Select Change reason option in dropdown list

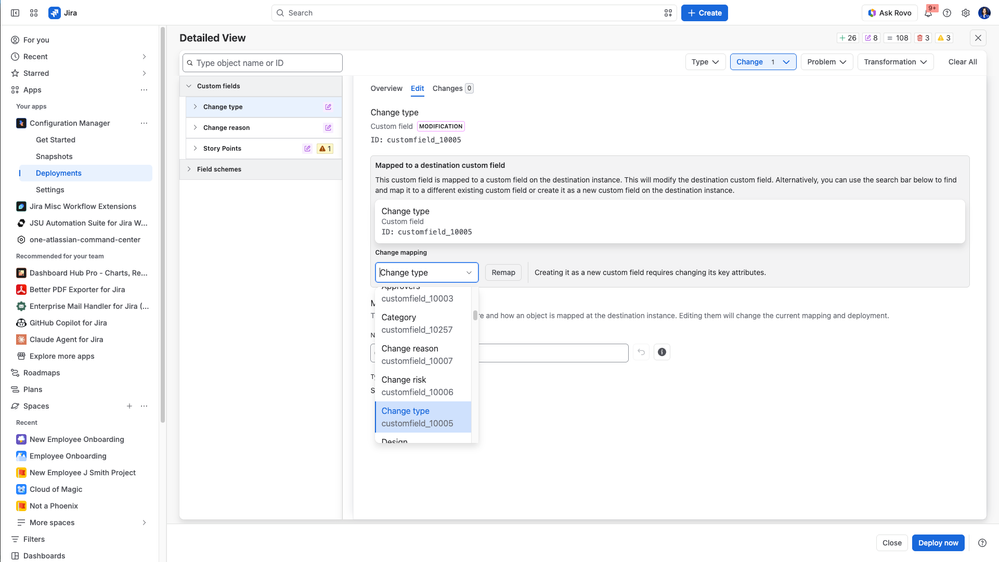423,354
